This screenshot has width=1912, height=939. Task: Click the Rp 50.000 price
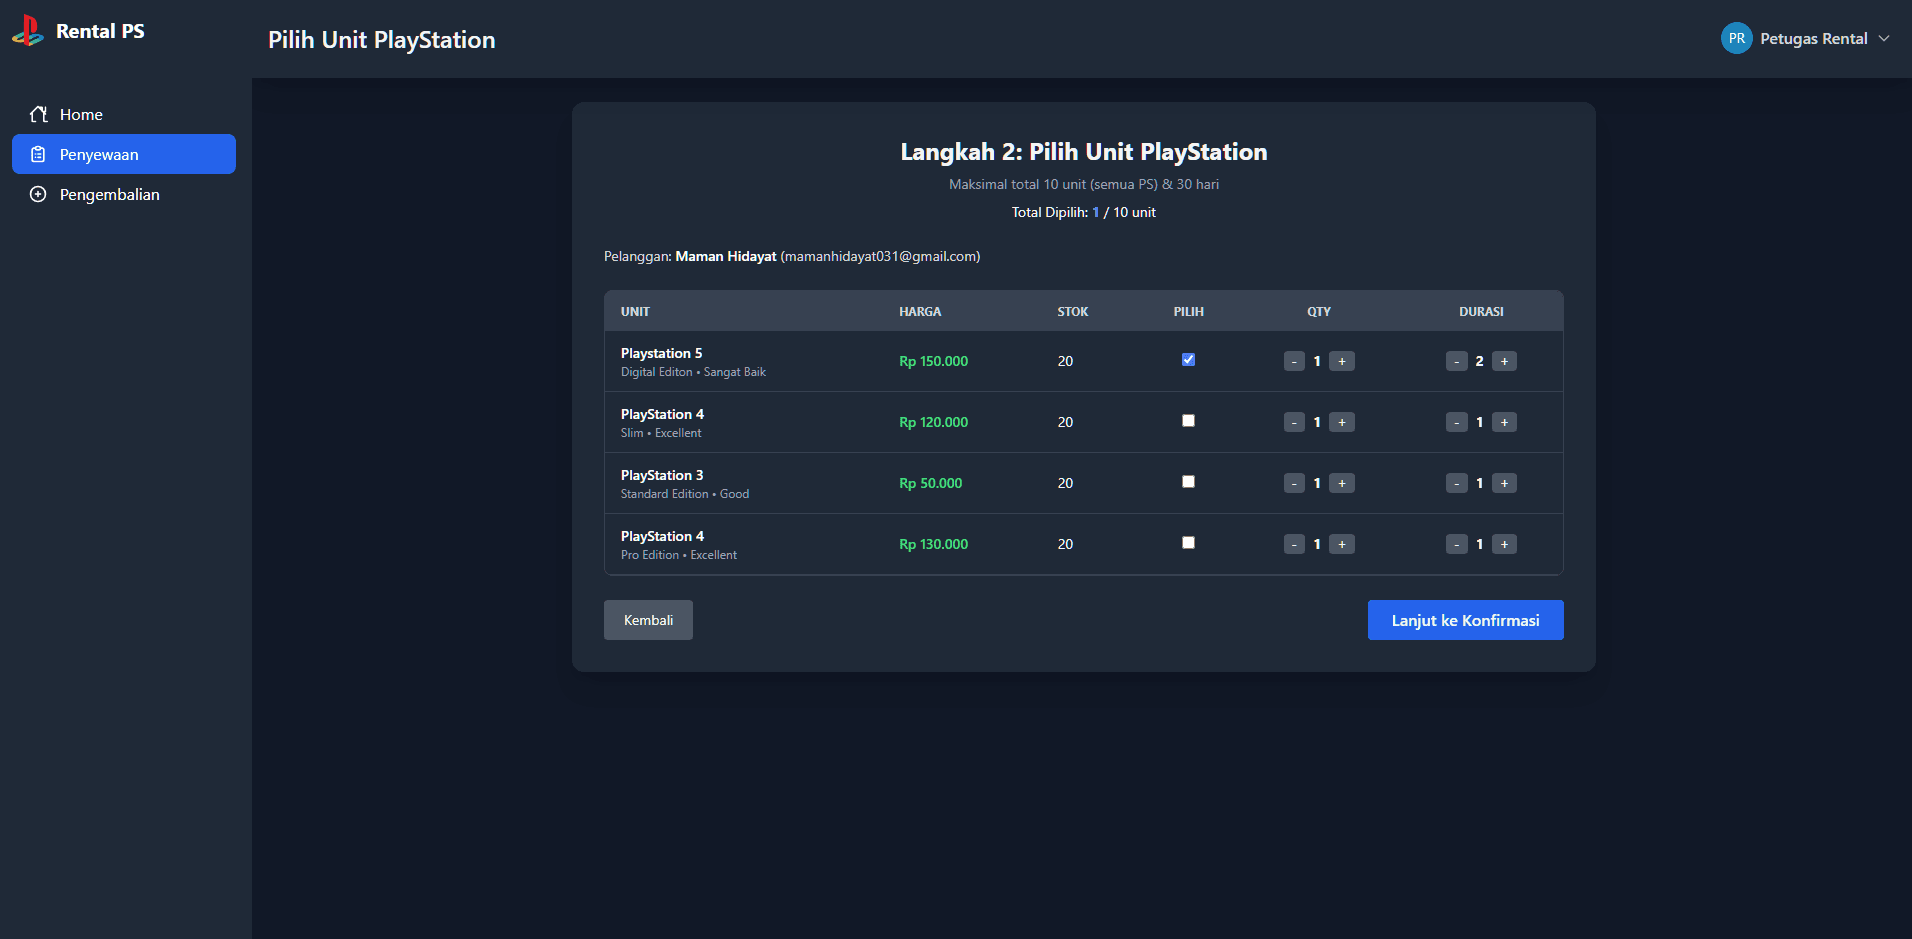click(930, 483)
